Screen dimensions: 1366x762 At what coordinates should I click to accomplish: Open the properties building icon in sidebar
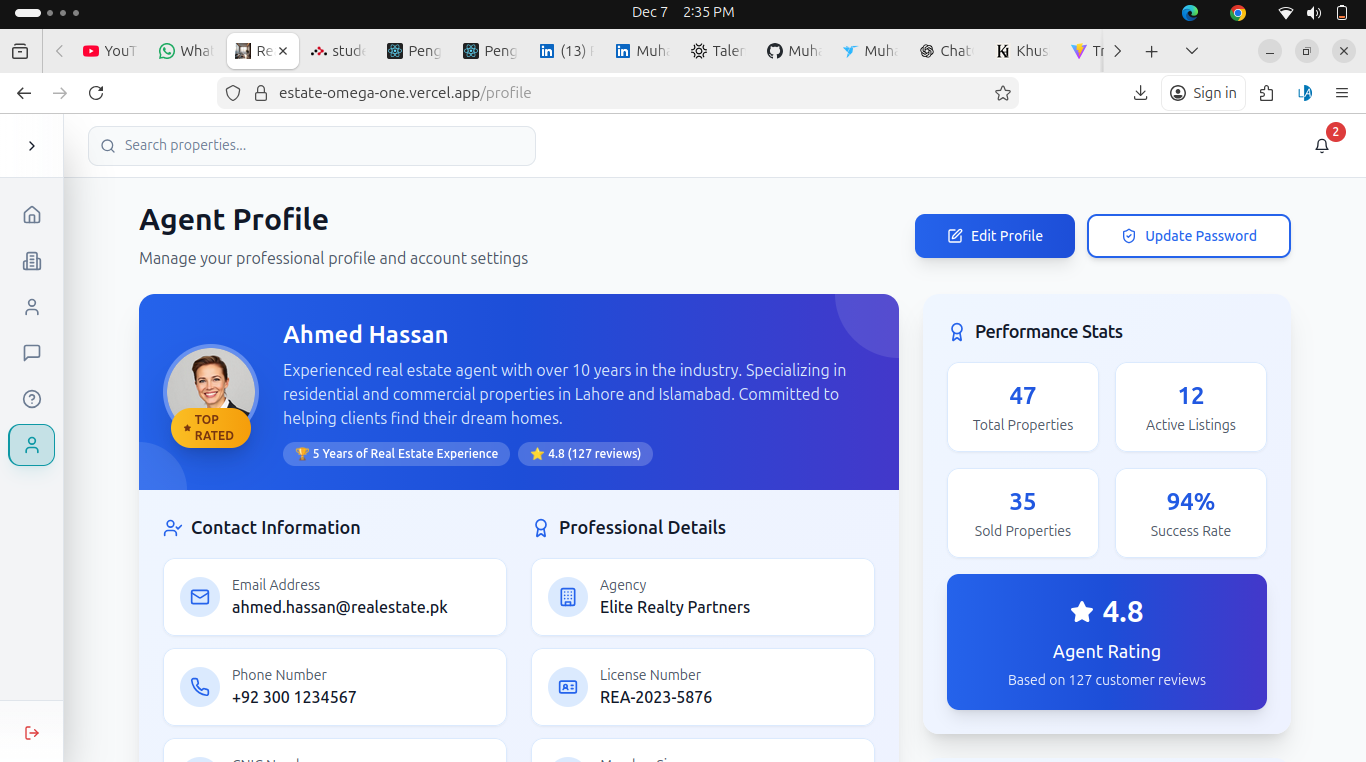click(32, 261)
